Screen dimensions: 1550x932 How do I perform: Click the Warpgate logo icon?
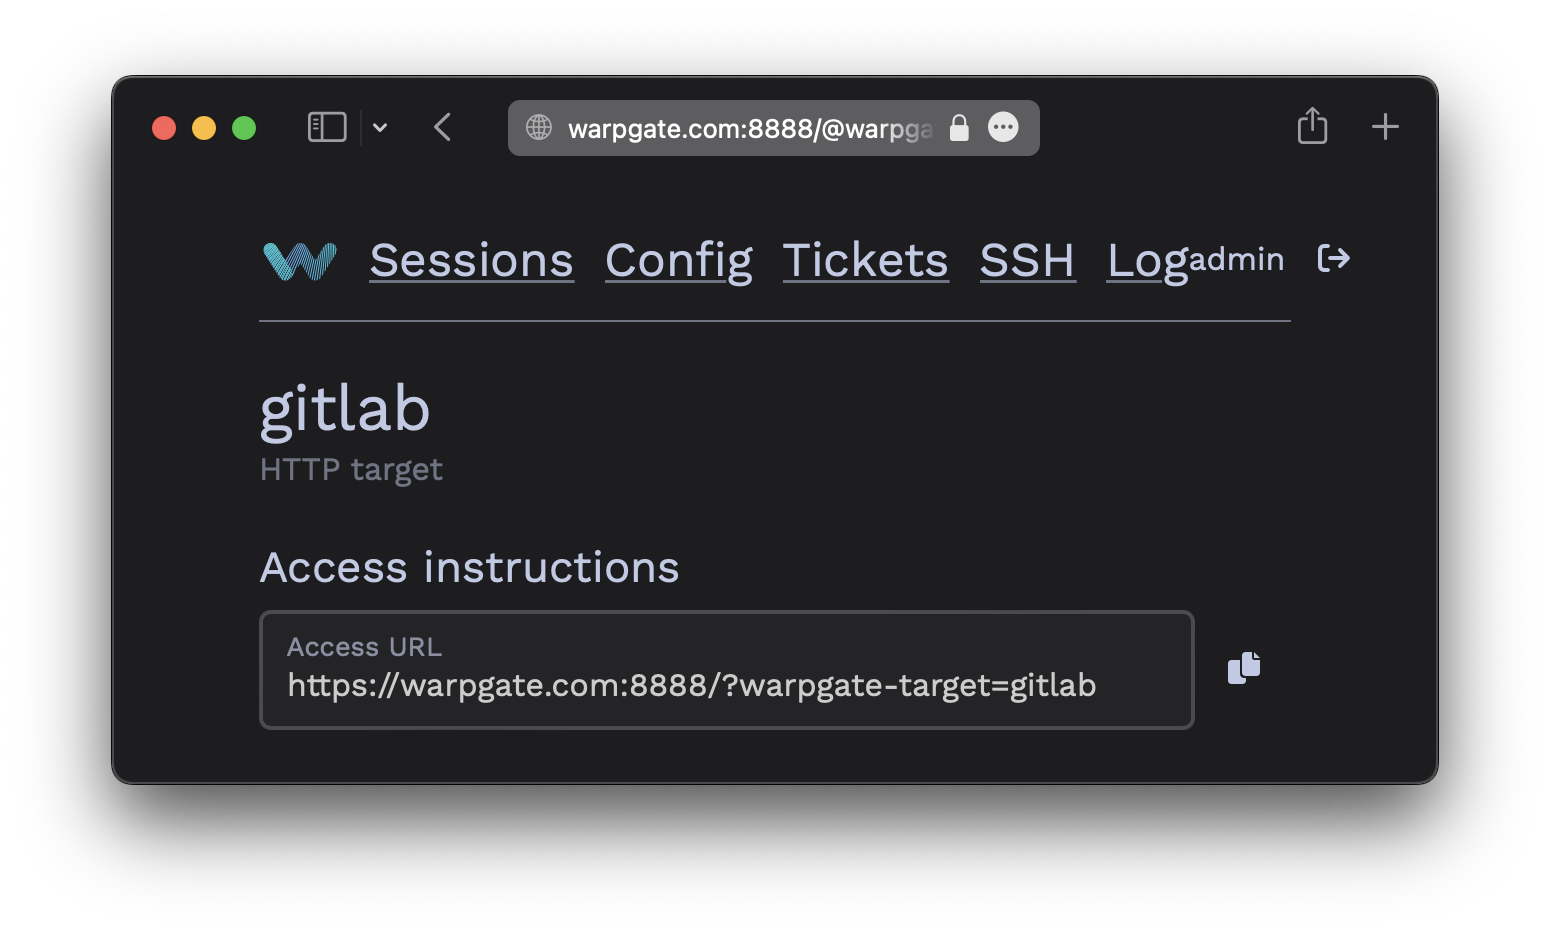[x=300, y=261]
